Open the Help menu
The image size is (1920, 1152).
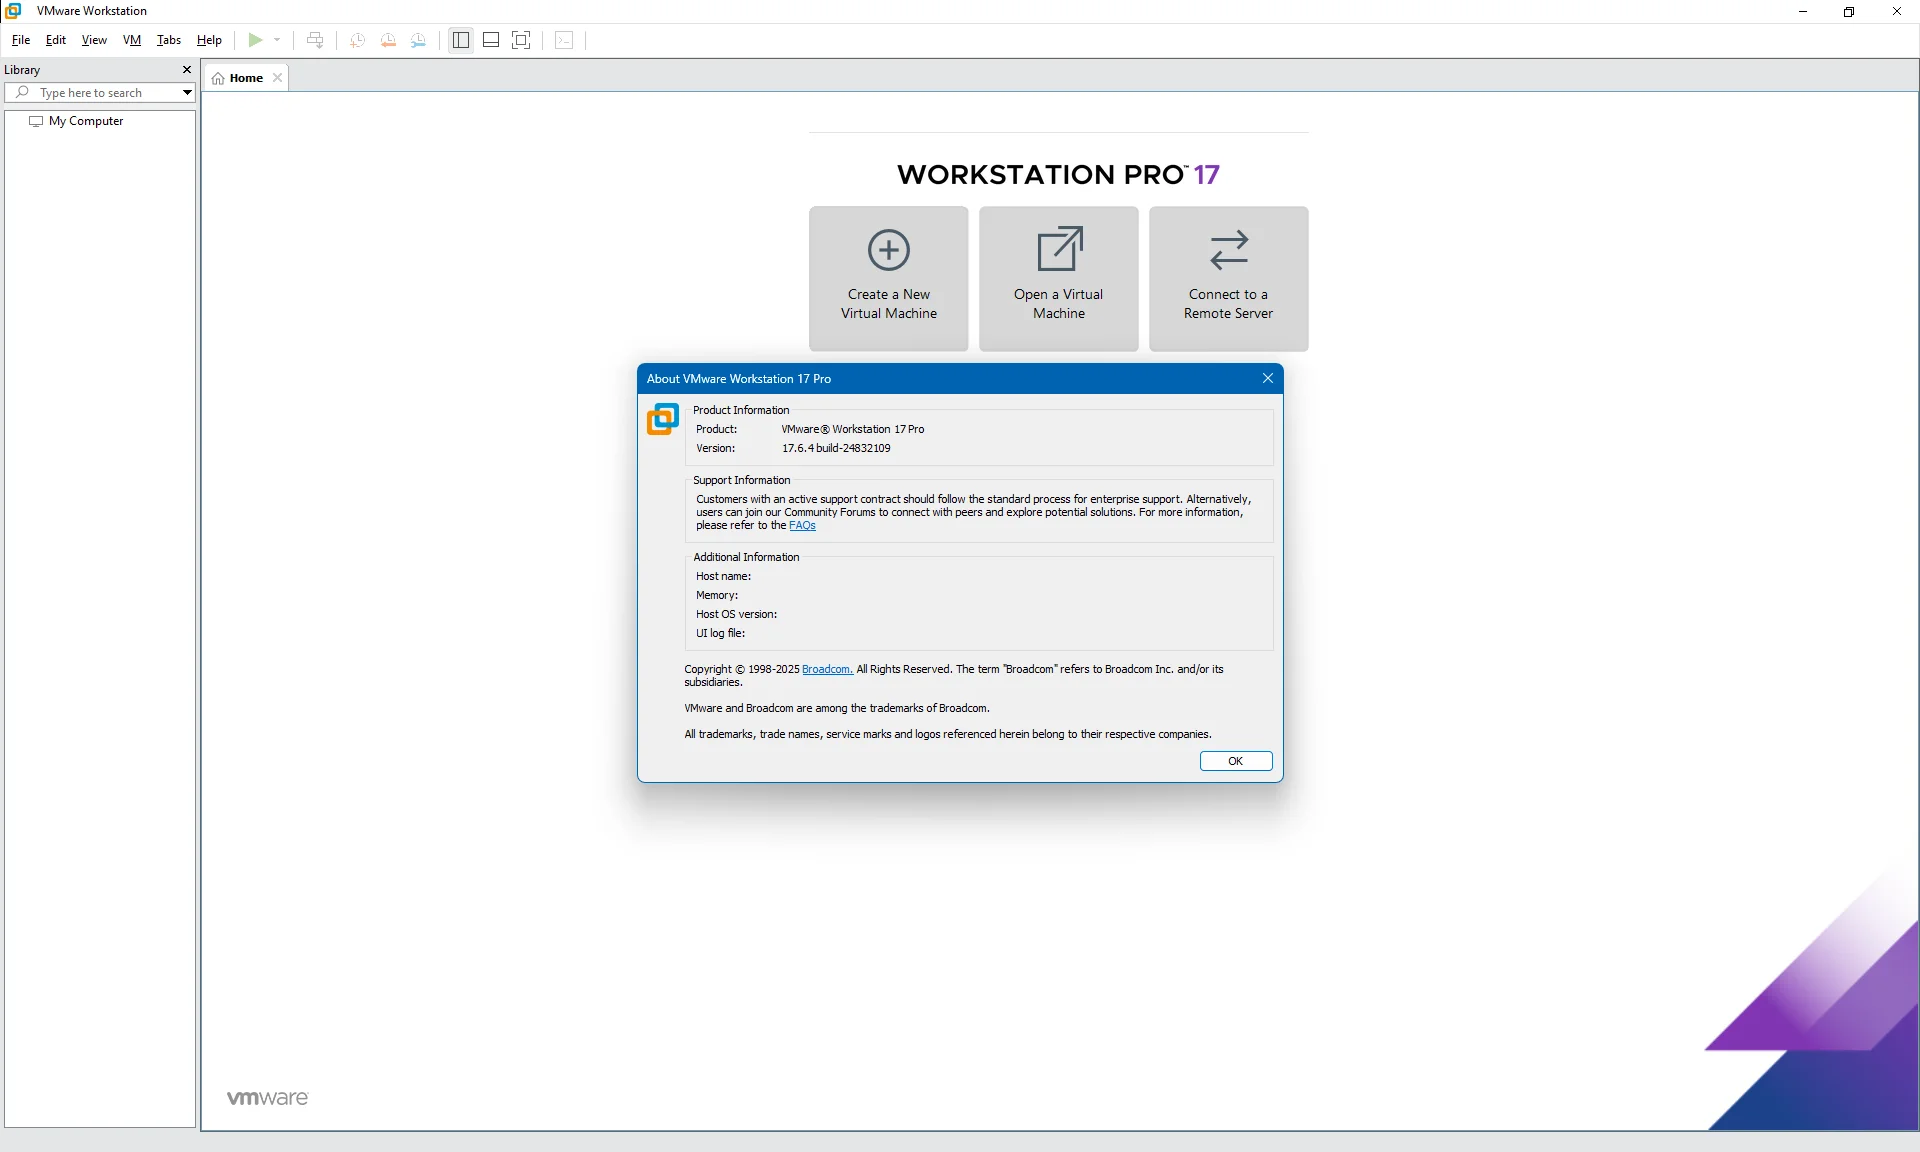tap(209, 40)
